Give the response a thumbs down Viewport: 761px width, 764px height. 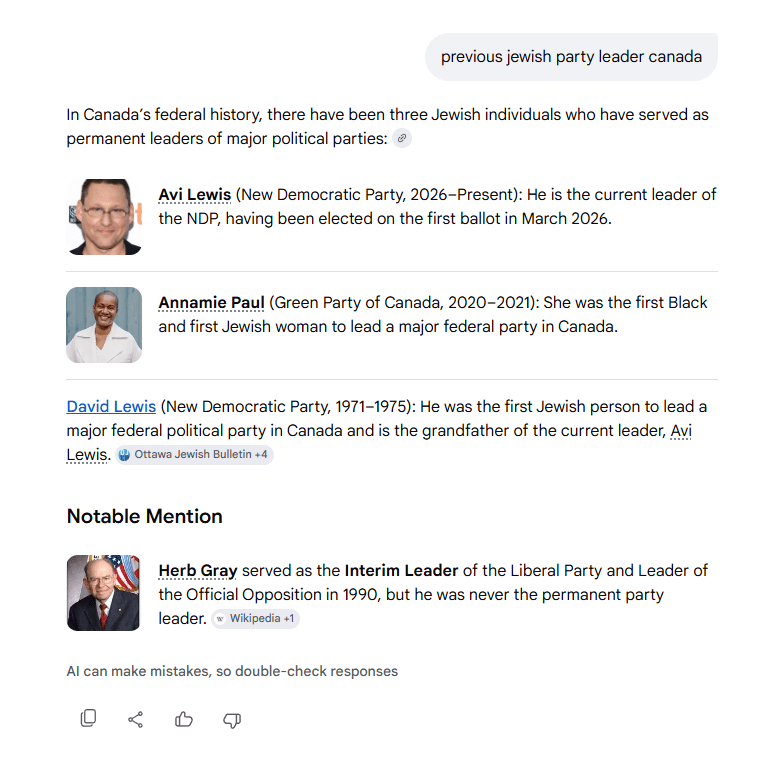(x=232, y=719)
